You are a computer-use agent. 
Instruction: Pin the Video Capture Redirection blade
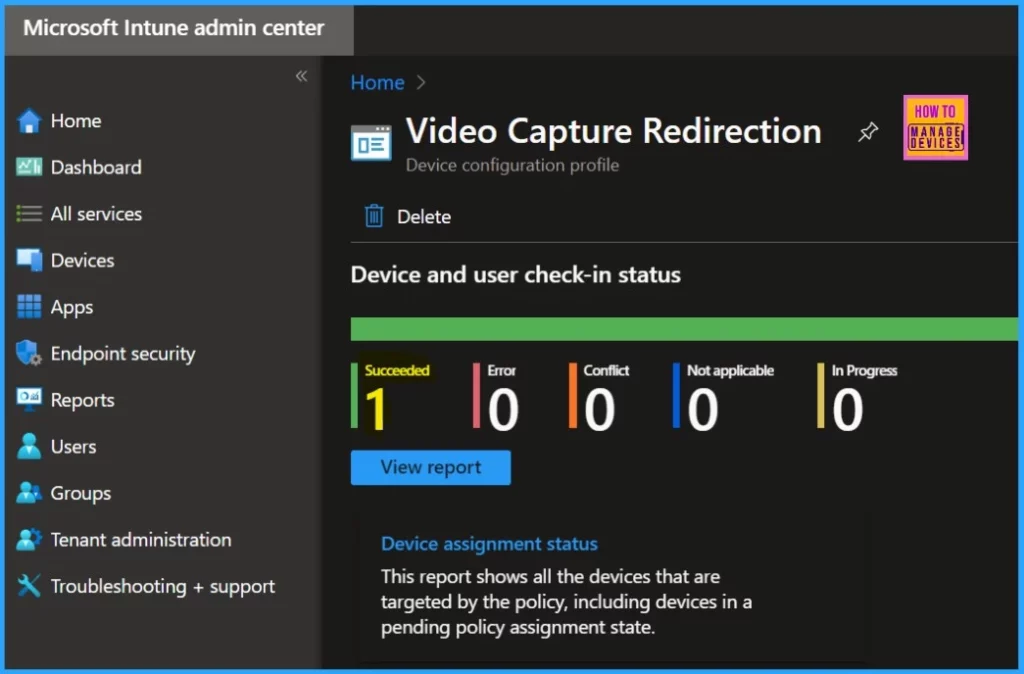(x=868, y=132)
